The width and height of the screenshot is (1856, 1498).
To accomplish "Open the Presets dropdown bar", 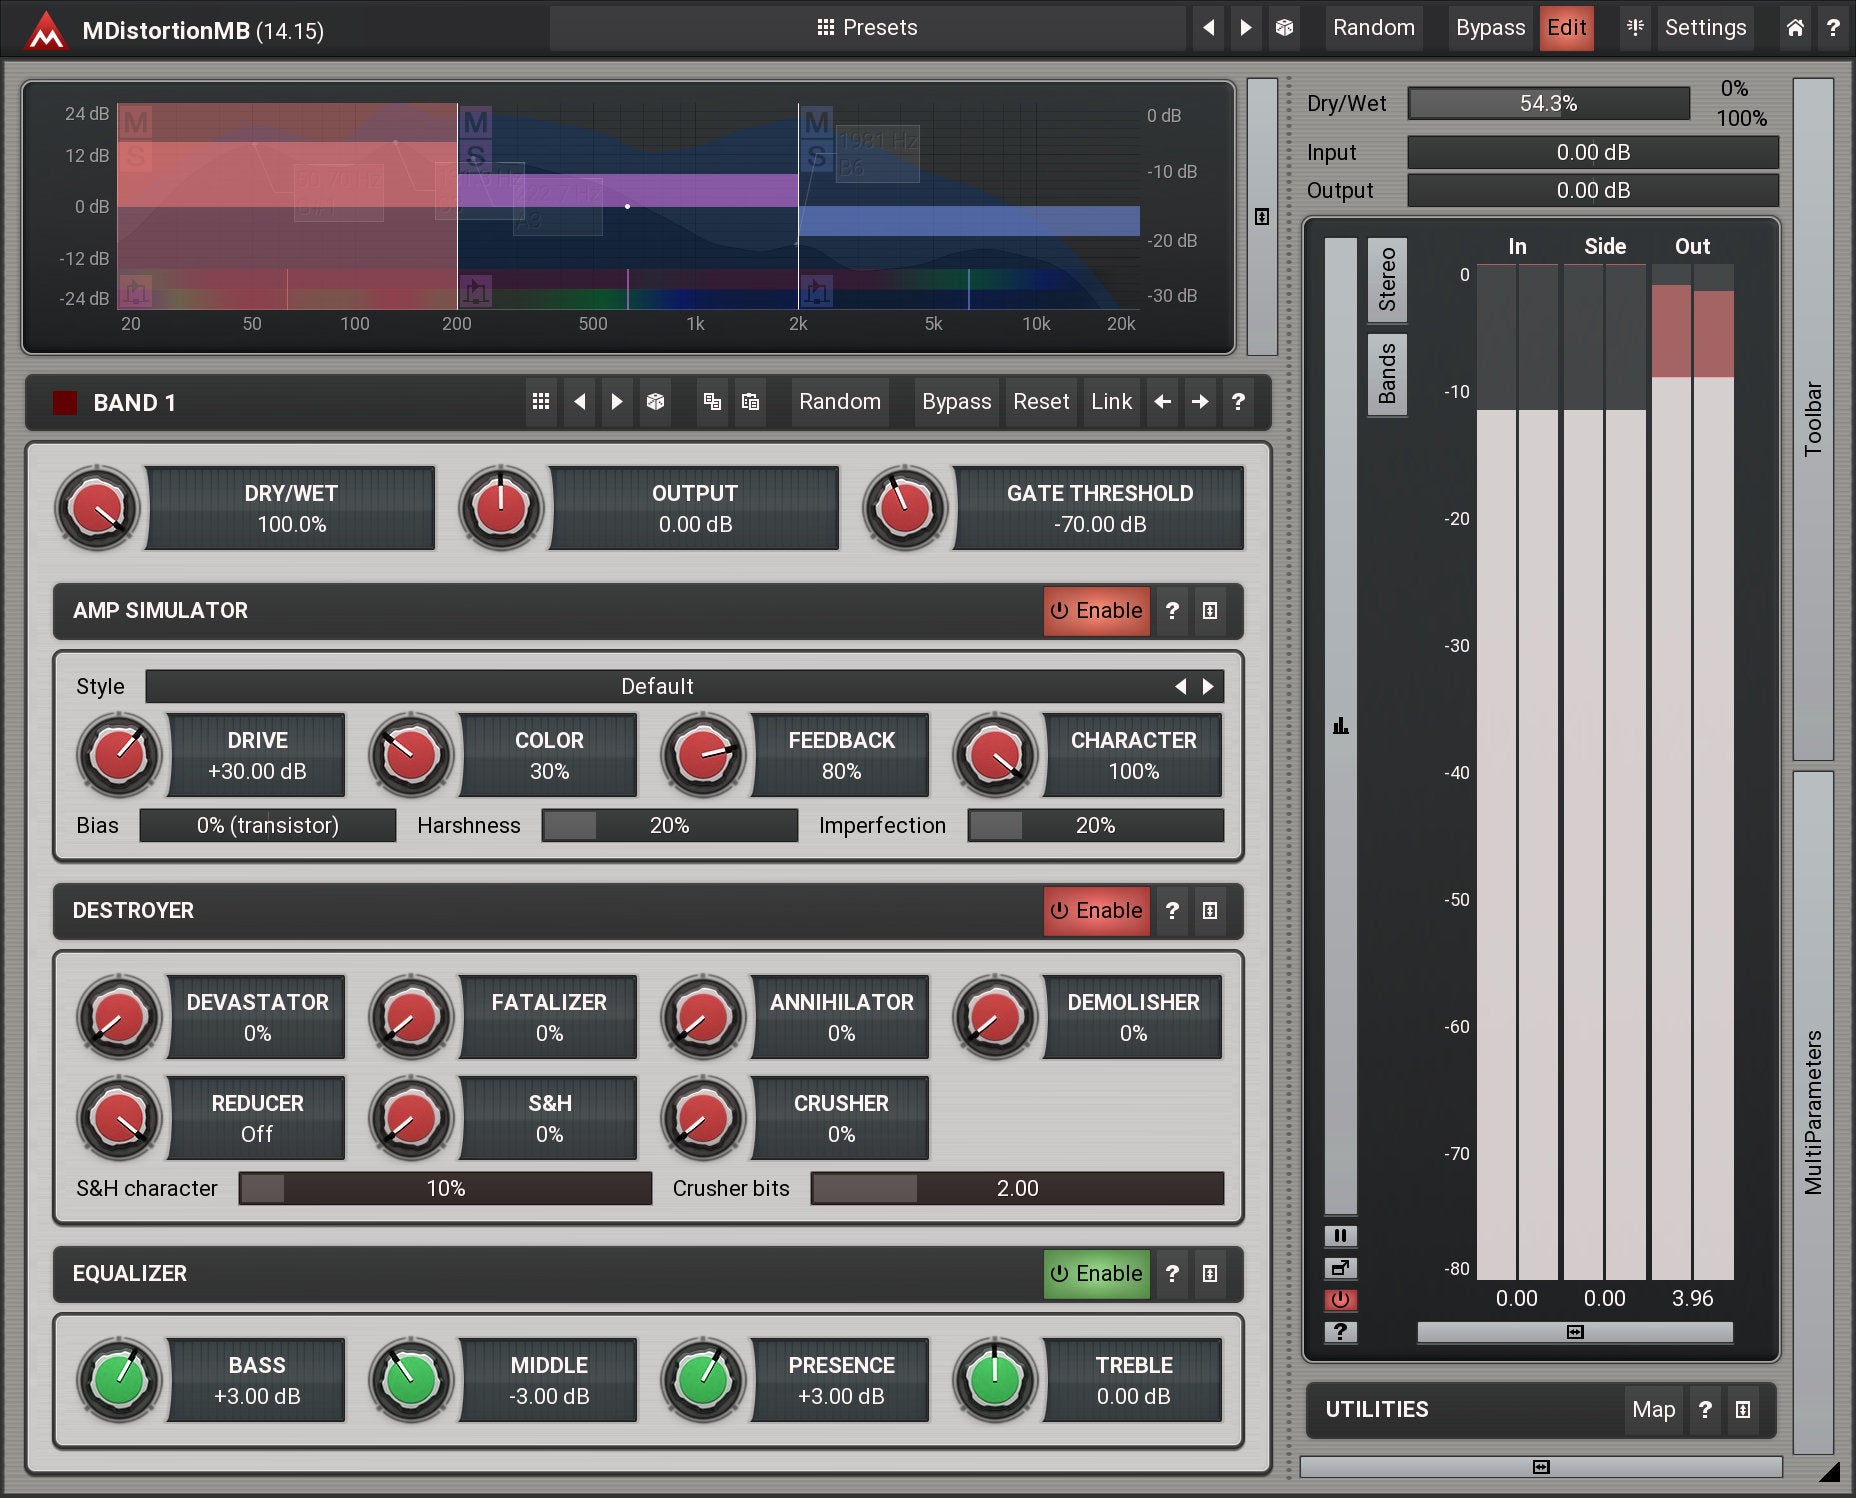I will click(867, 28).
